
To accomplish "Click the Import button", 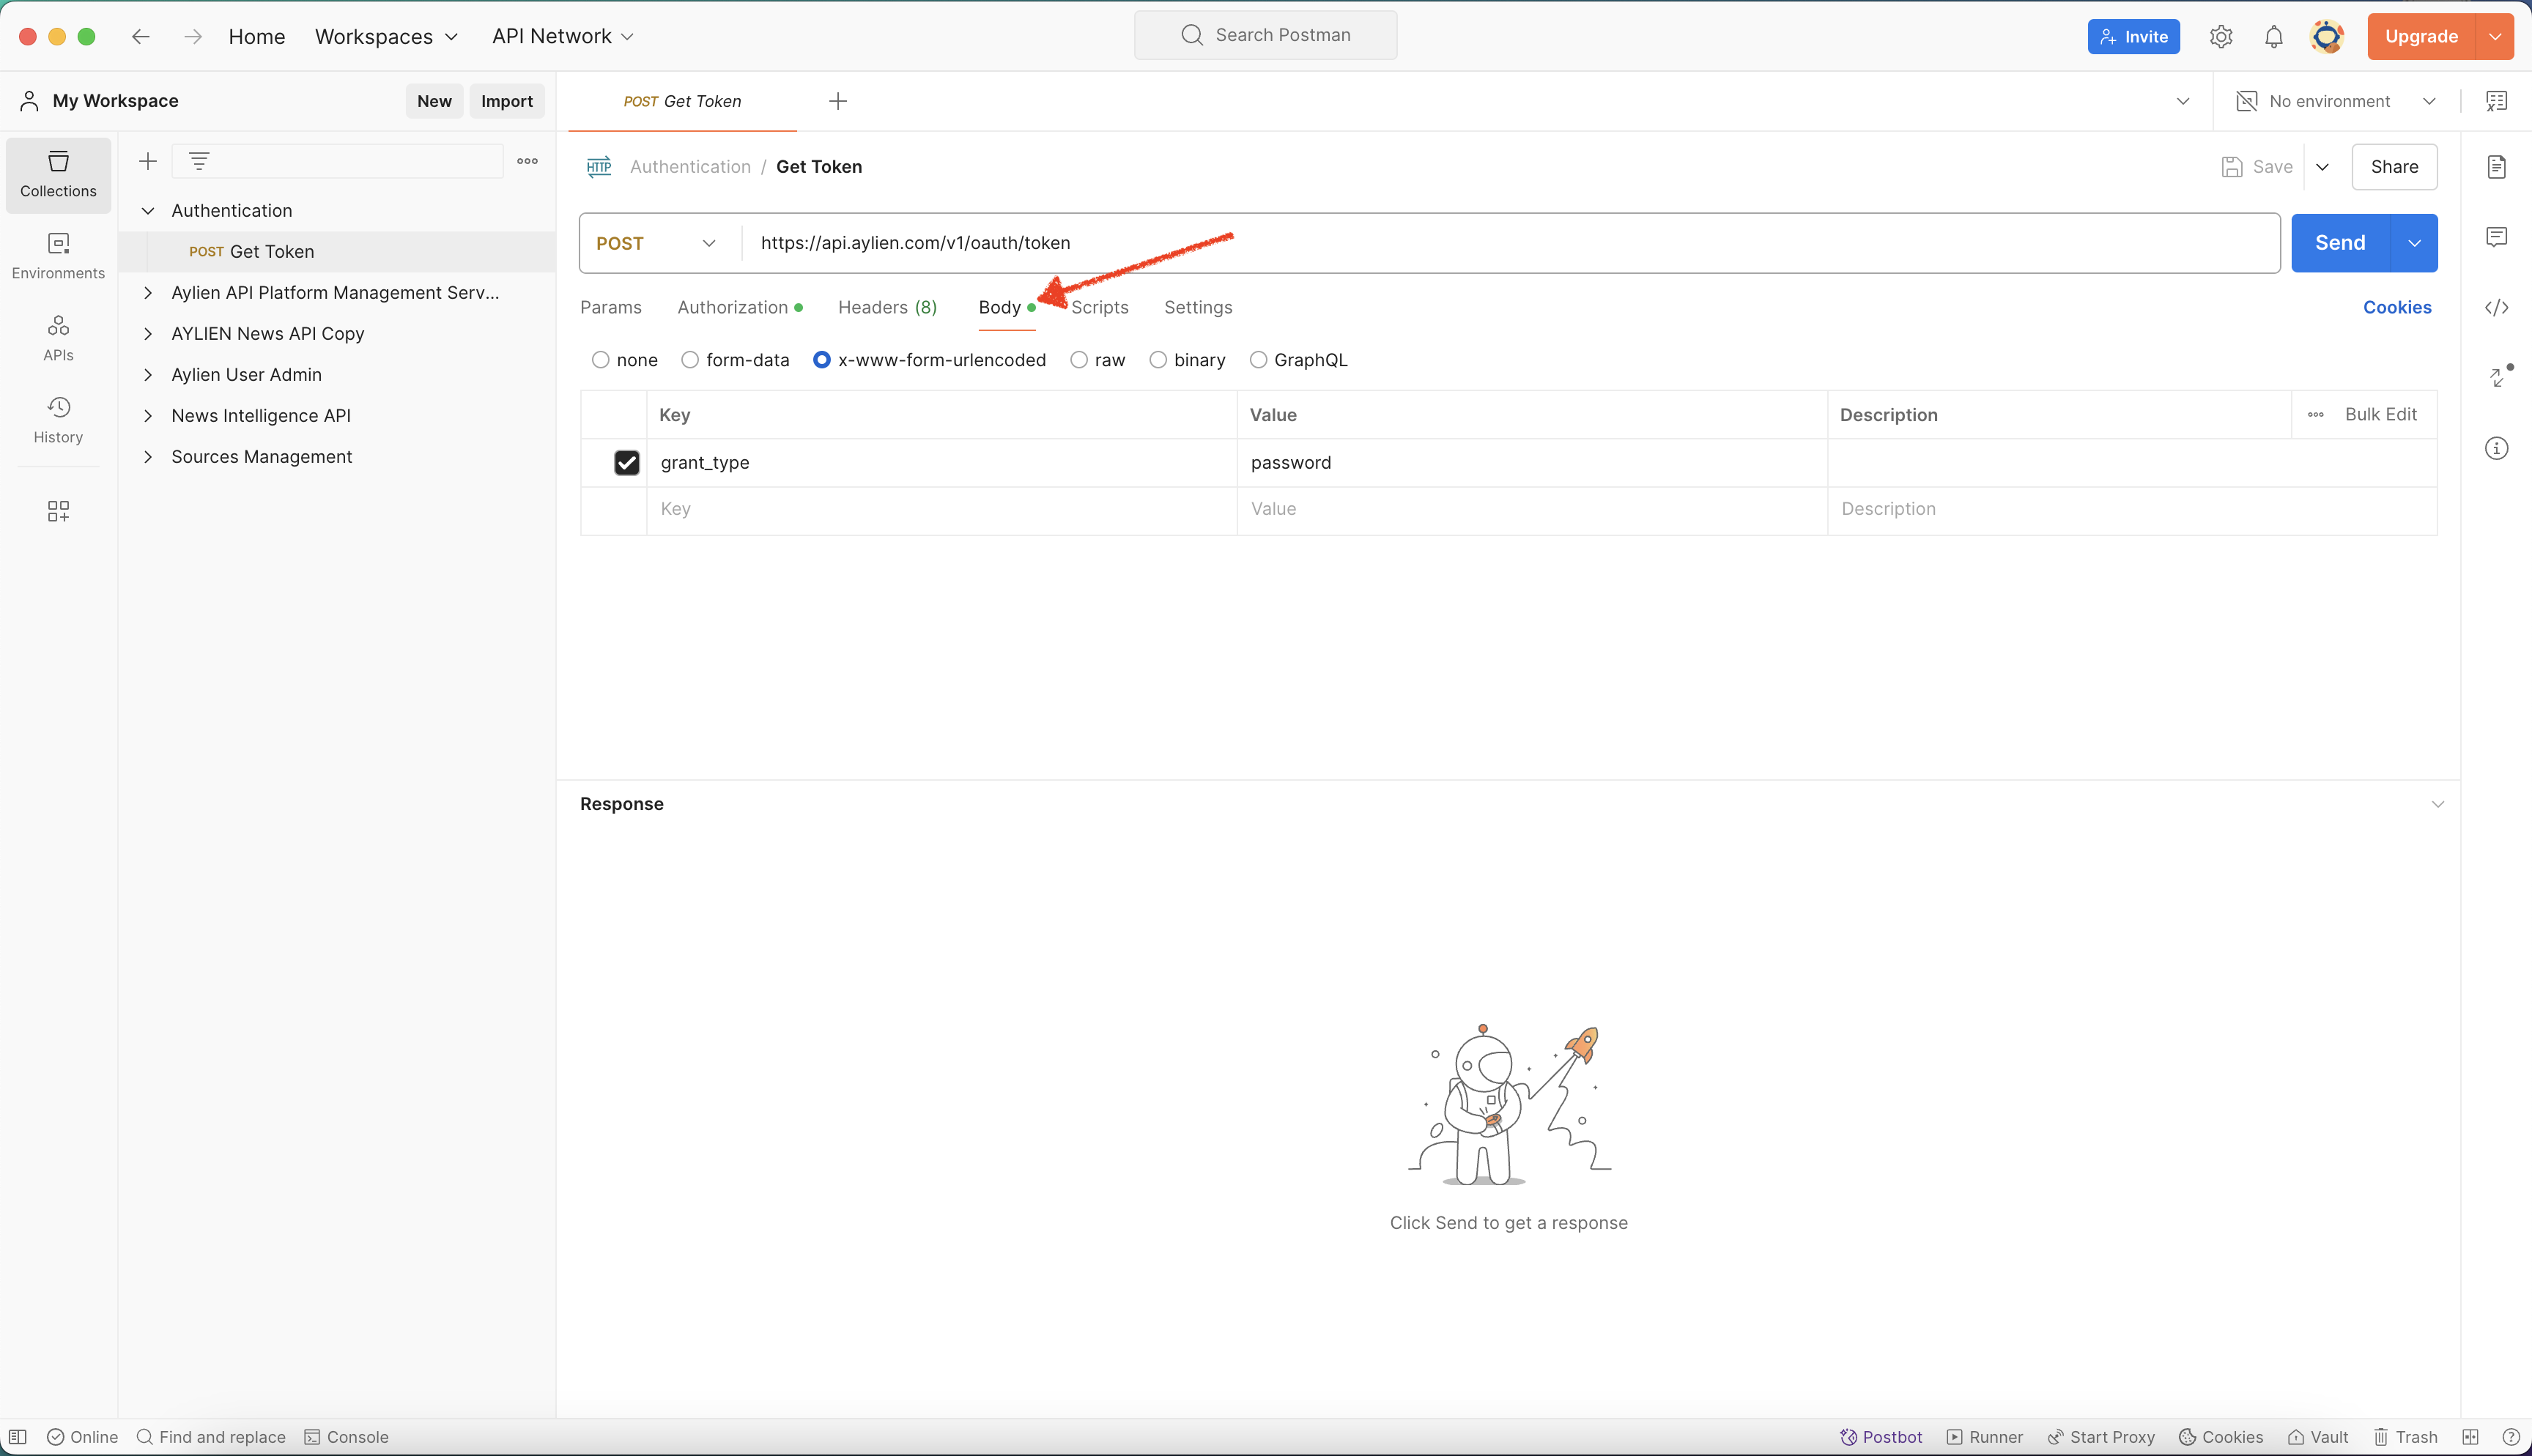I will point(507,101).
